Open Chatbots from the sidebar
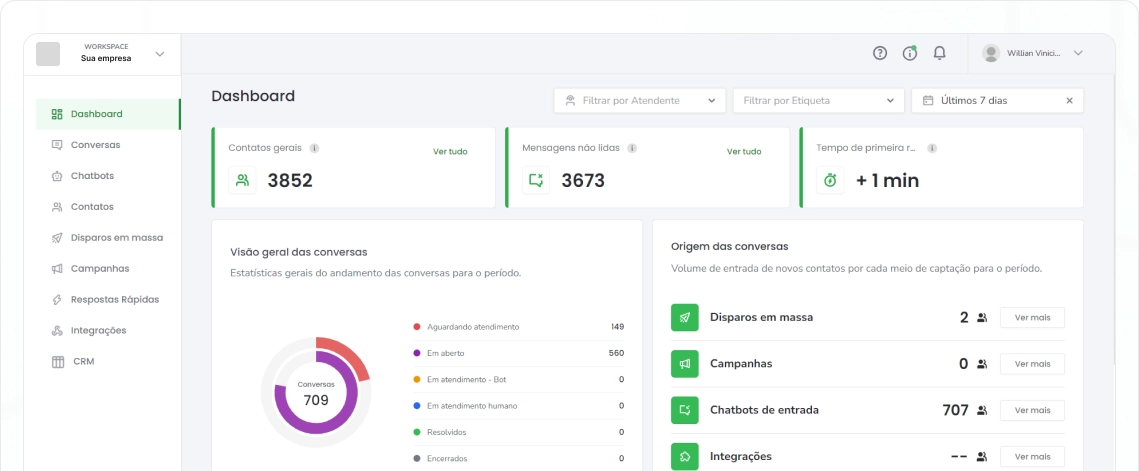 click(x=92, y=176)
